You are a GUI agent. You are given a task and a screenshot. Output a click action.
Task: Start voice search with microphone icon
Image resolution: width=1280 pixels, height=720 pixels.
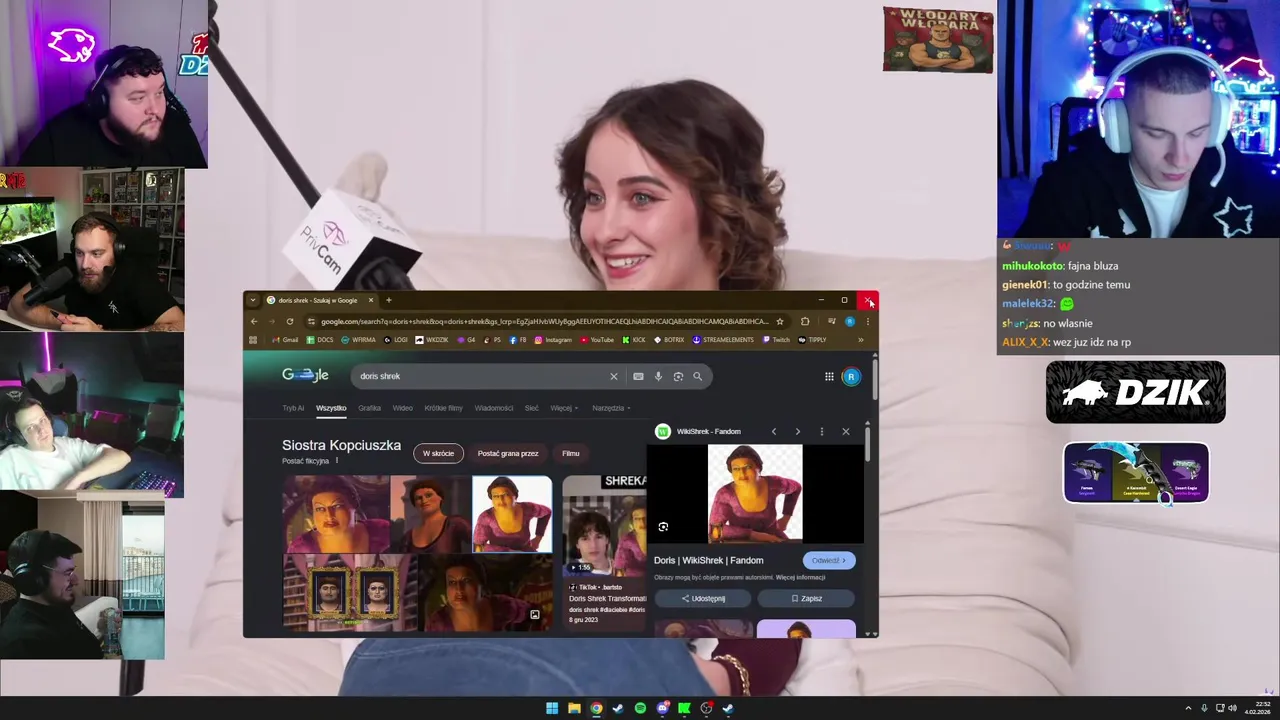pyautogui.click(x=658, y=376)
